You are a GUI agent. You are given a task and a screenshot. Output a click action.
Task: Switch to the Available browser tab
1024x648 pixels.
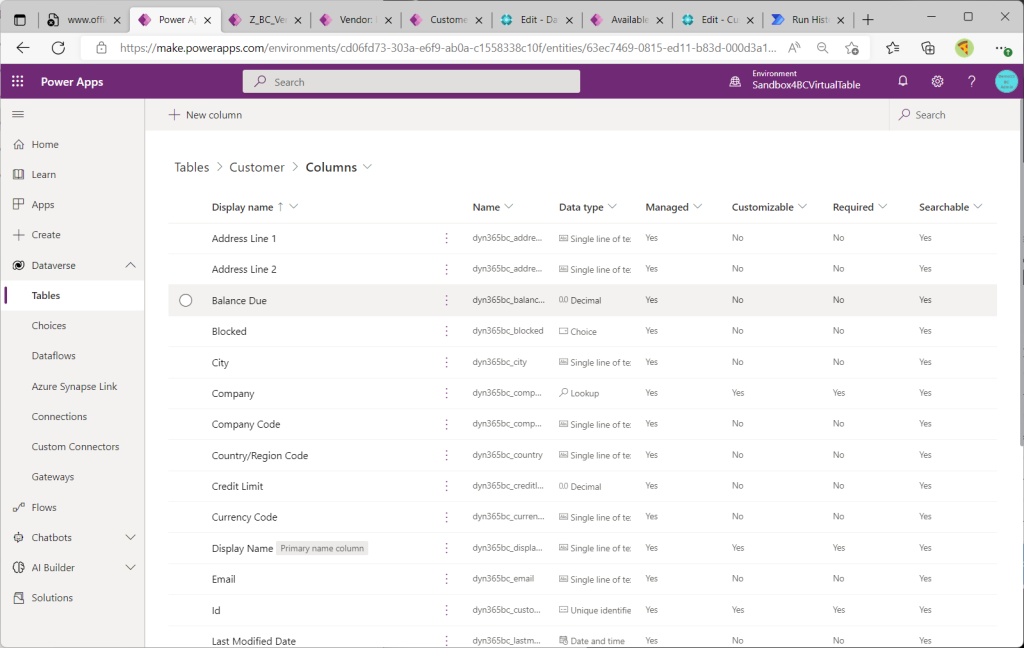pyautogui.click(x=628, y=20)
